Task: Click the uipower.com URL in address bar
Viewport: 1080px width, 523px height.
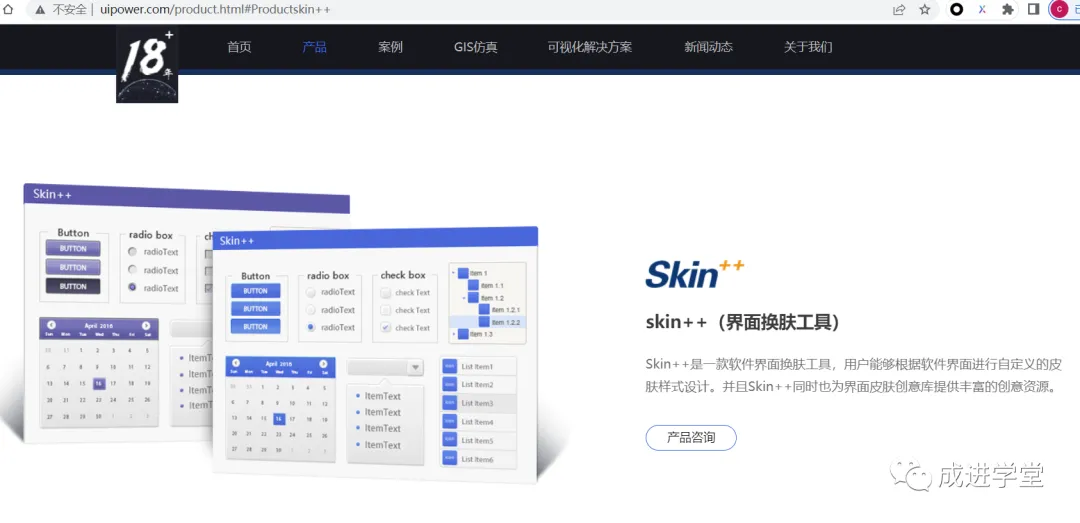Action: click(x=215, y=10)
